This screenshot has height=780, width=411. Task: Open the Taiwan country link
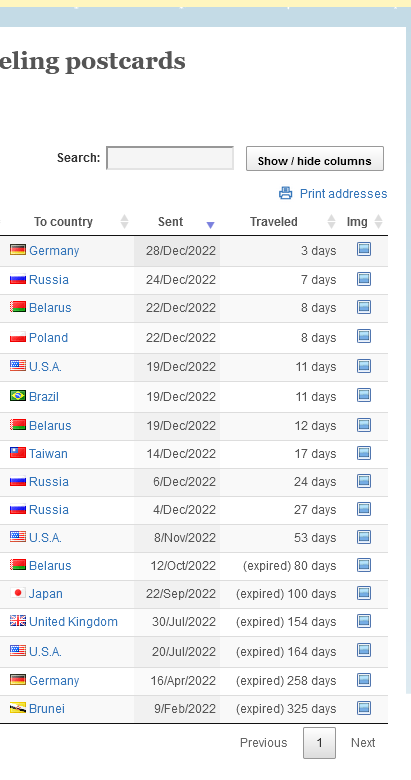point(48,454)
